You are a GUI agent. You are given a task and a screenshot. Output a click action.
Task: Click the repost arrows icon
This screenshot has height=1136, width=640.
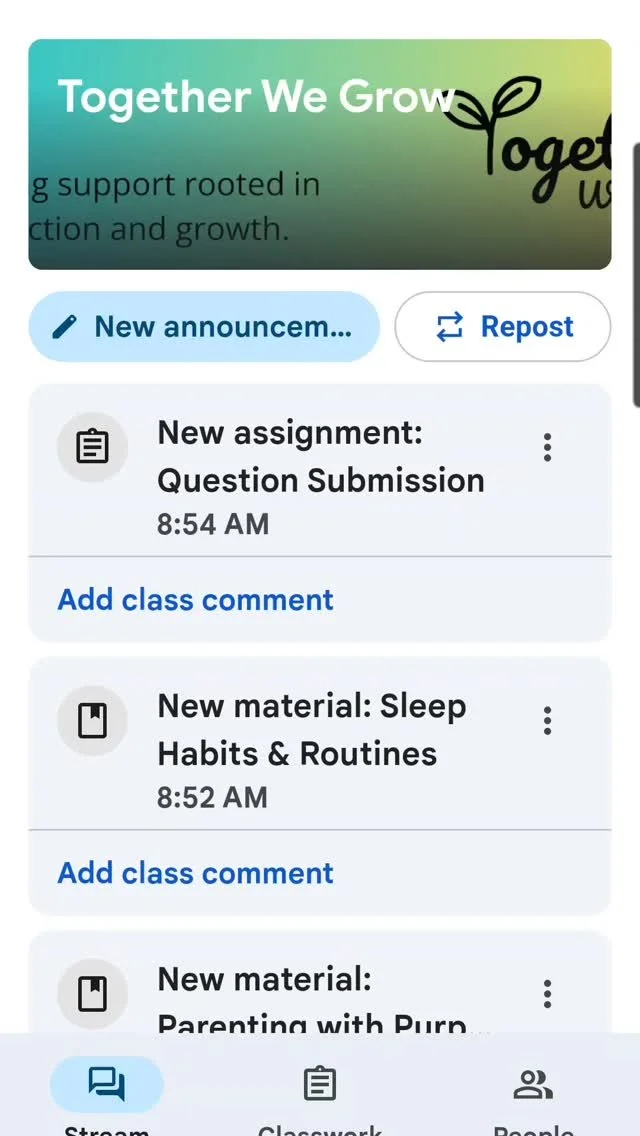[450, 327]
